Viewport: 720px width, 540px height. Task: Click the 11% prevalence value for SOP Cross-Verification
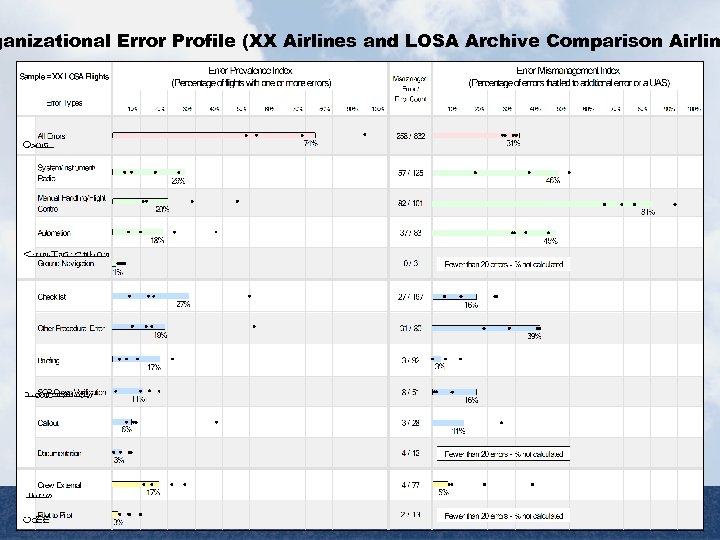[138, 399]
